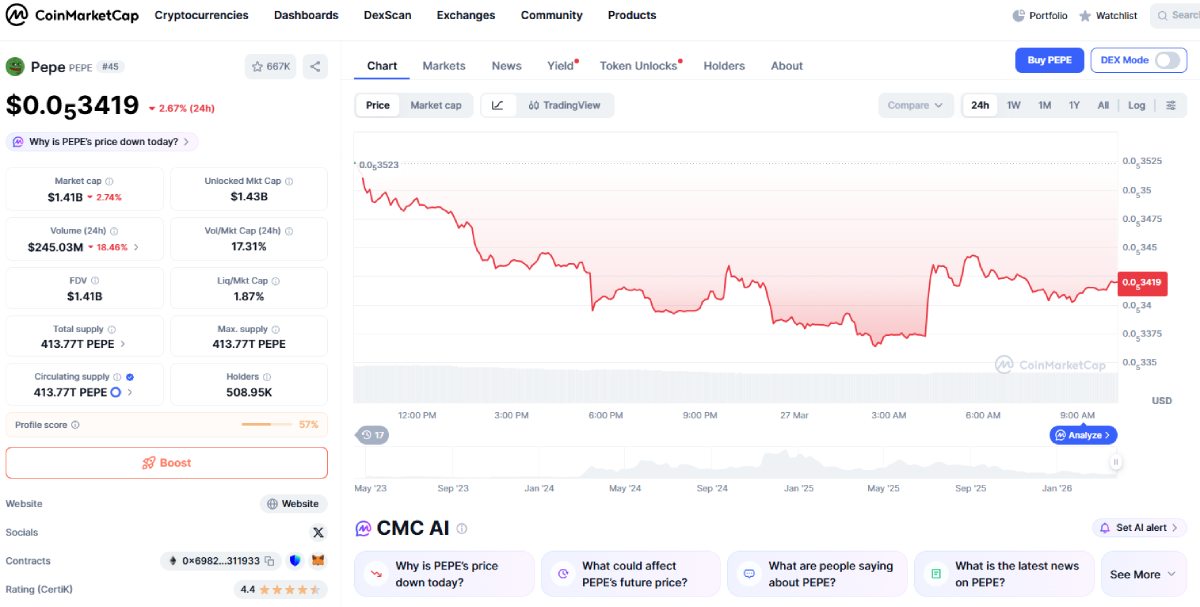Switch to the Token Unlocks tab

[x=639, y=66]
